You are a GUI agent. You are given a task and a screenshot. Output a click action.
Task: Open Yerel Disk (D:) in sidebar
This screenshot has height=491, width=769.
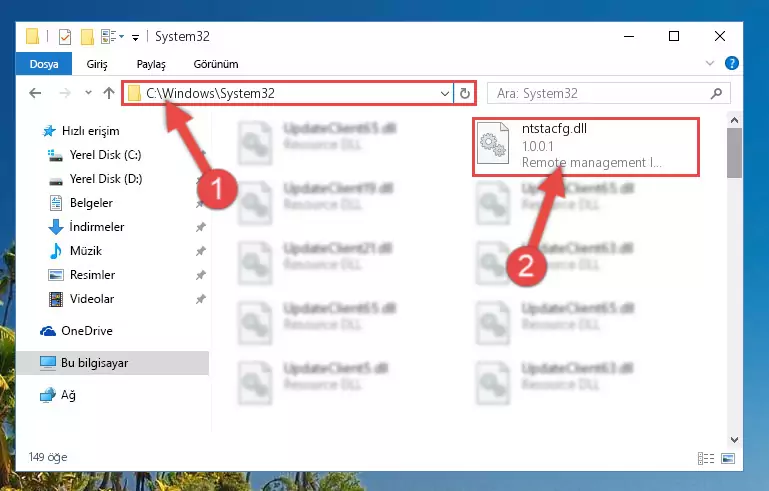click(x=106, y=179)
